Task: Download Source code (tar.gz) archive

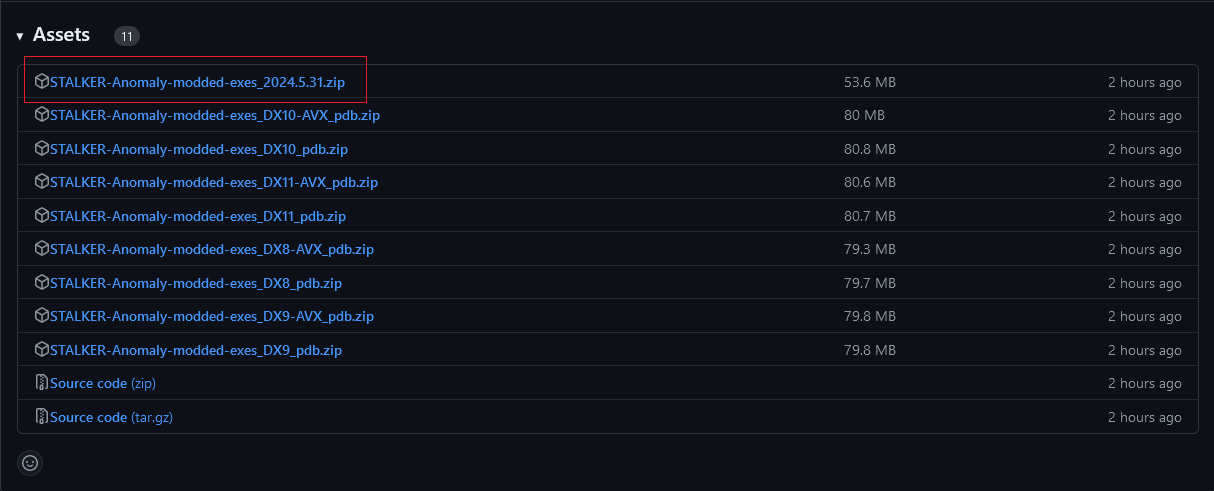Action: 111,417
